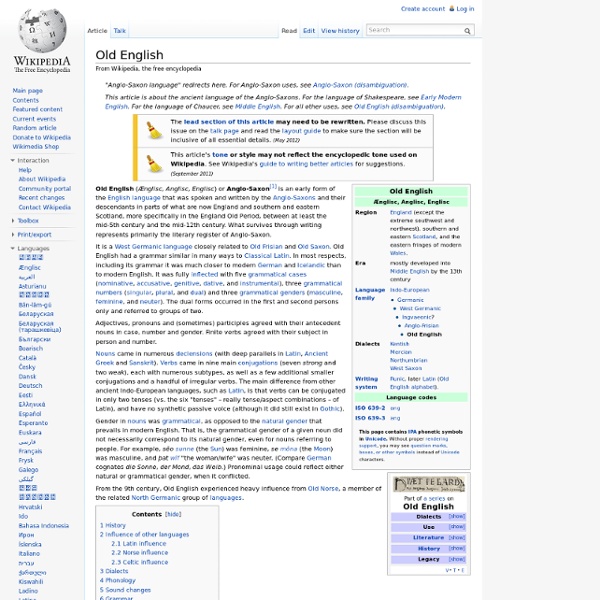The width and height of the screenshot is (600, 600).
Task: Open About Wikipedia link
Action: [x=42, y=179]
